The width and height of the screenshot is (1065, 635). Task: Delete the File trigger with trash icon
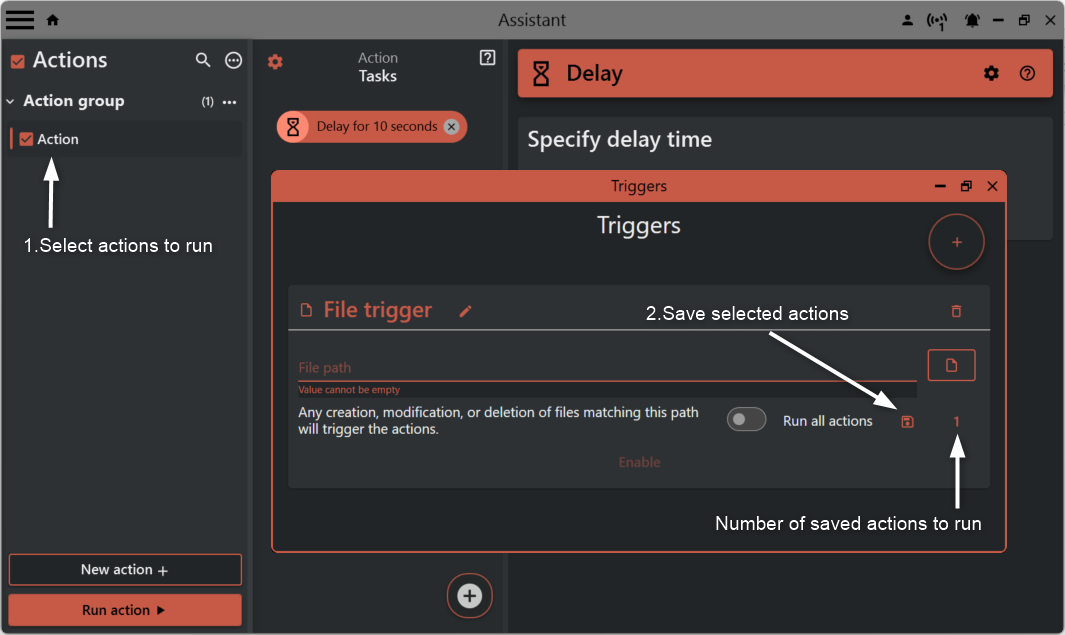coord(955,311)
